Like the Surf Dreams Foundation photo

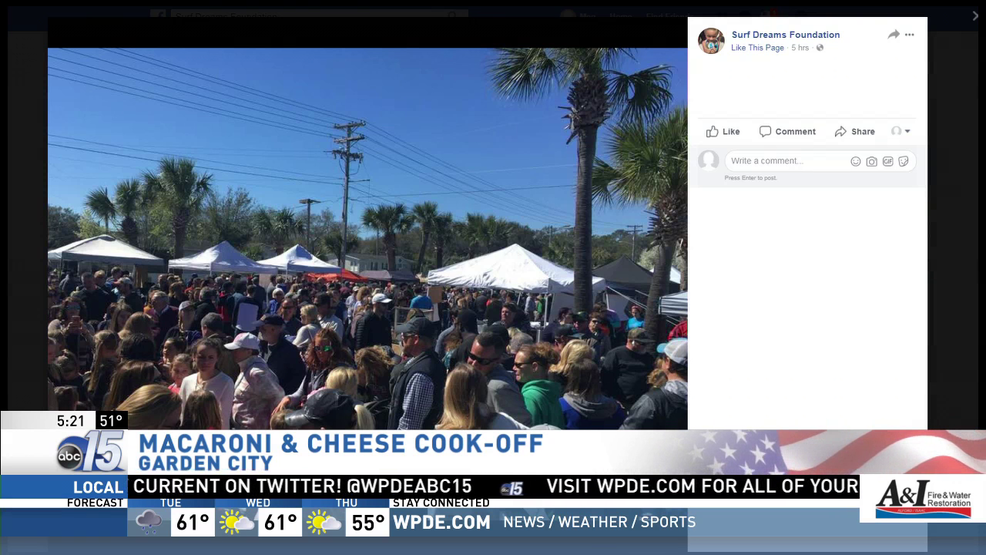723,131
